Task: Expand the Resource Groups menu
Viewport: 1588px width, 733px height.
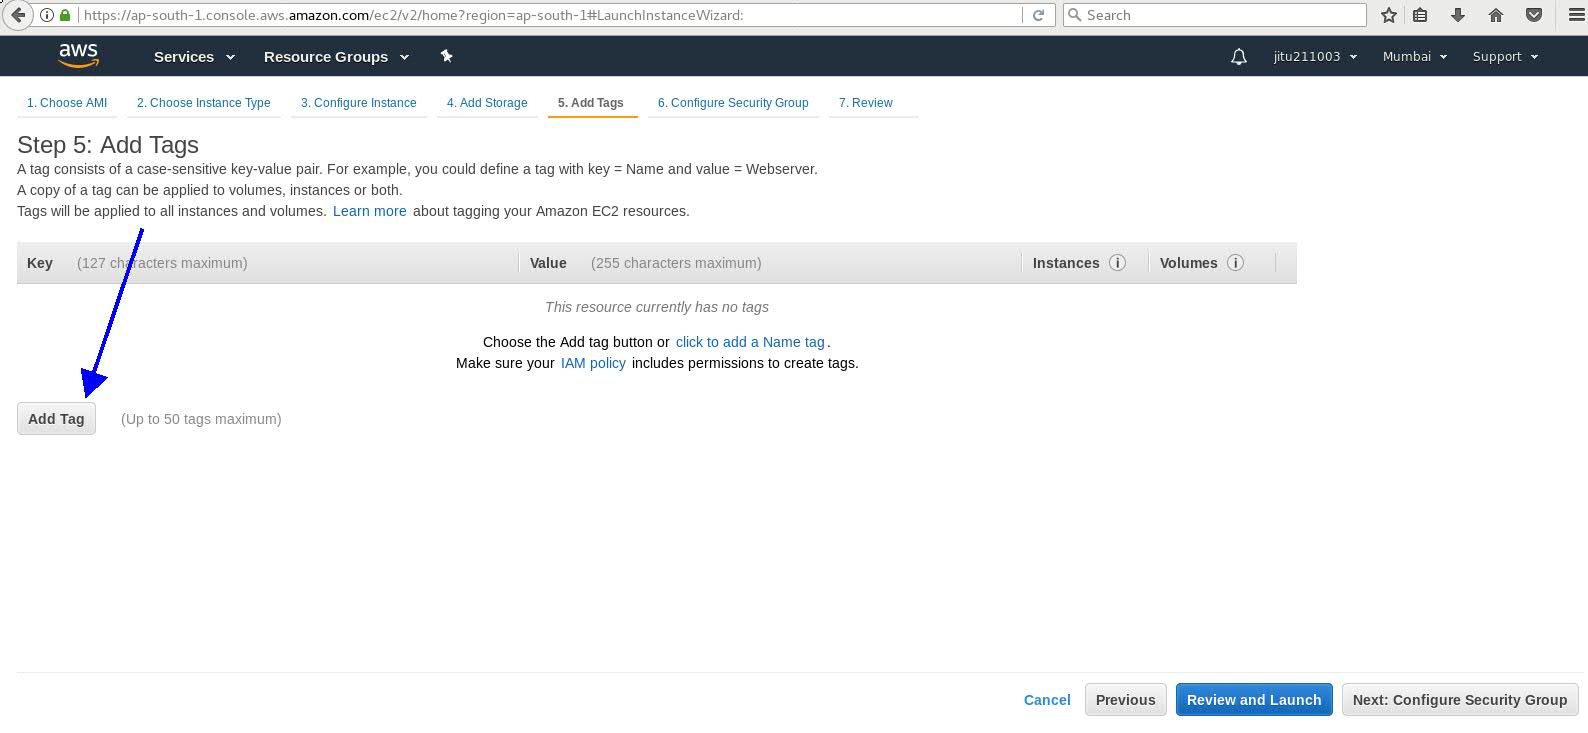Action: tap(336, 57)
